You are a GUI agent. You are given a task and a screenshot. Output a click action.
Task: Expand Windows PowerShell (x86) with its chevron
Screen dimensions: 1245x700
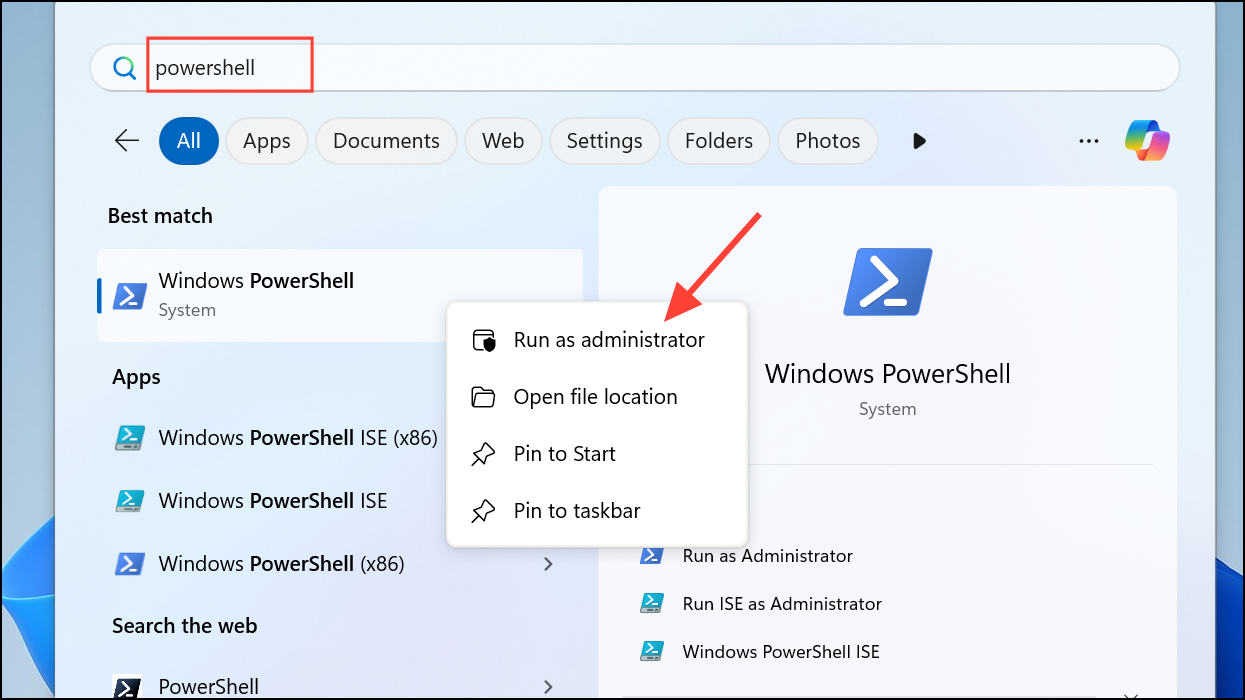548,563
